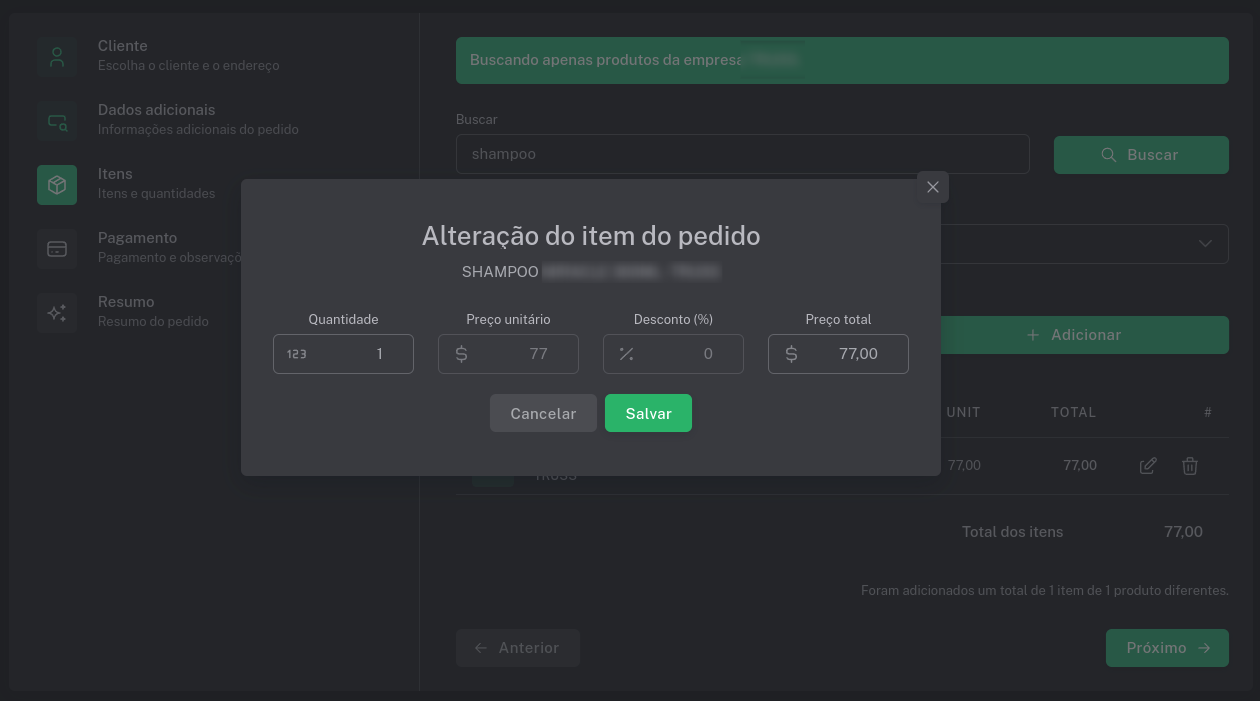Viewport: 1260px width, 701px height.
Task: Click the Próximo button
Action: coord(1167,648)
